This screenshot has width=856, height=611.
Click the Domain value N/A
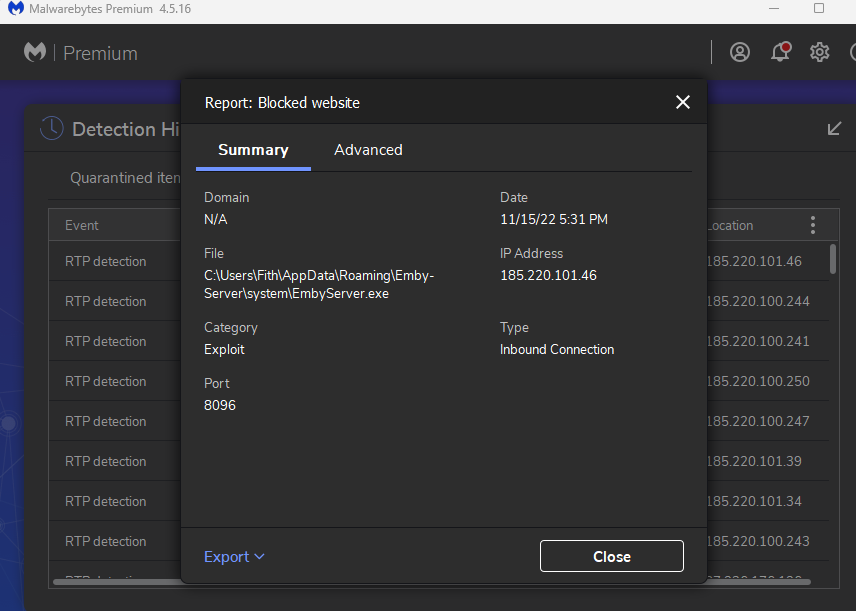216,219
